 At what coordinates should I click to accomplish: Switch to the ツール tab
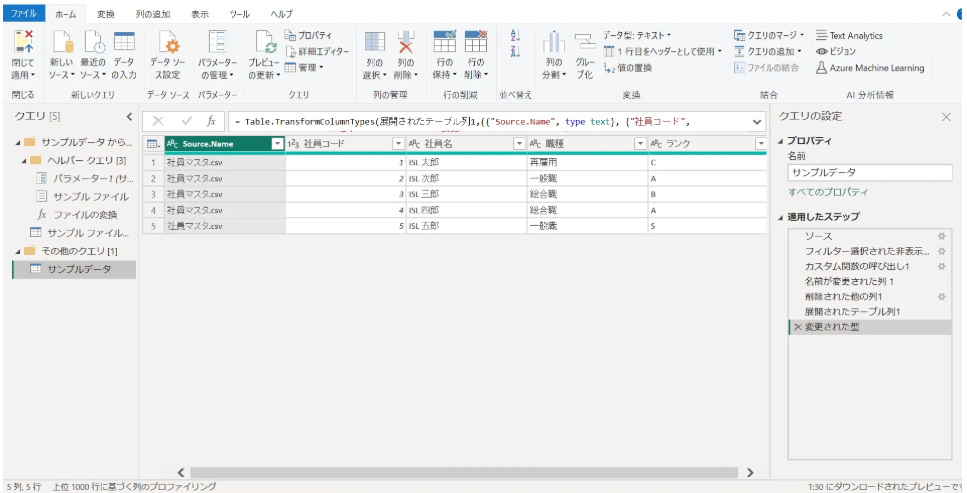pyautogui.click(x=239, y=14)
